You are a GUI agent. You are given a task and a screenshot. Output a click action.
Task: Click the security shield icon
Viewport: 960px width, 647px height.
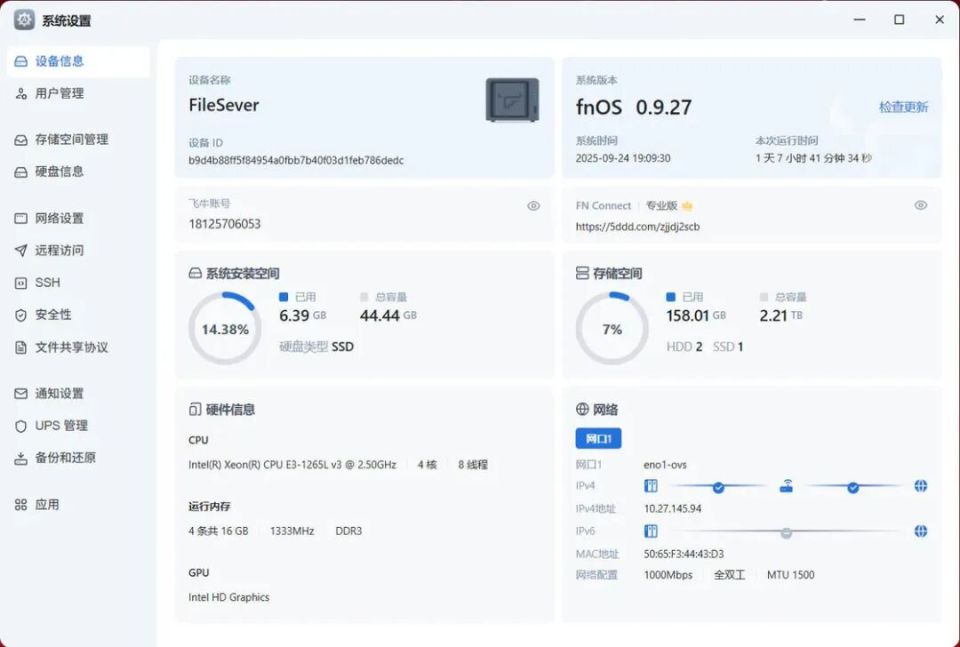click(21, 315)
